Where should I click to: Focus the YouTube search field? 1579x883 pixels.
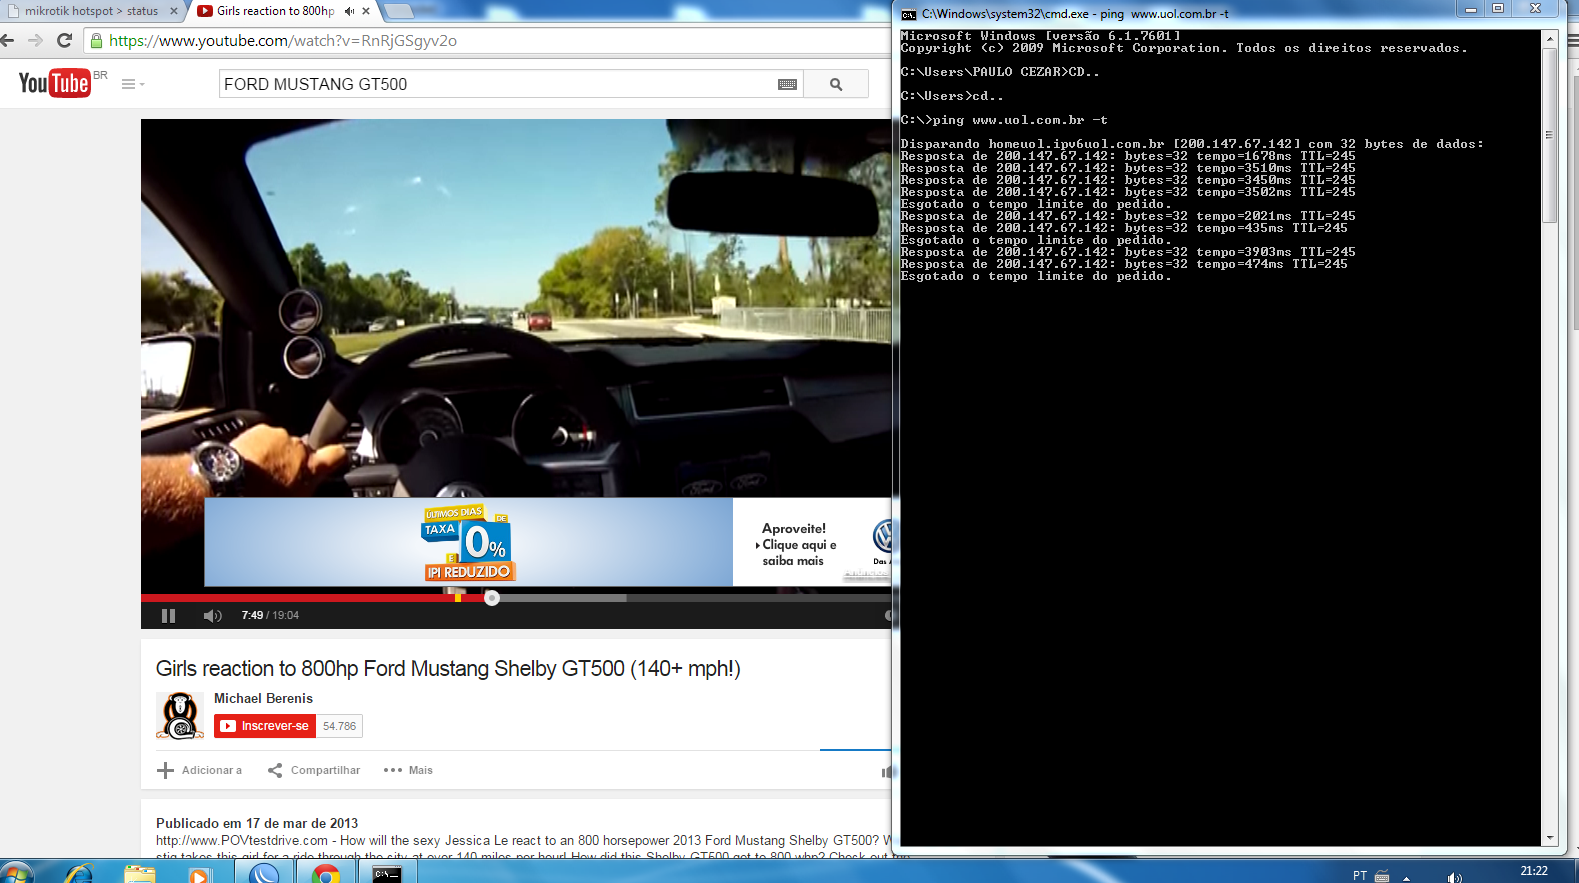[498, 85]
